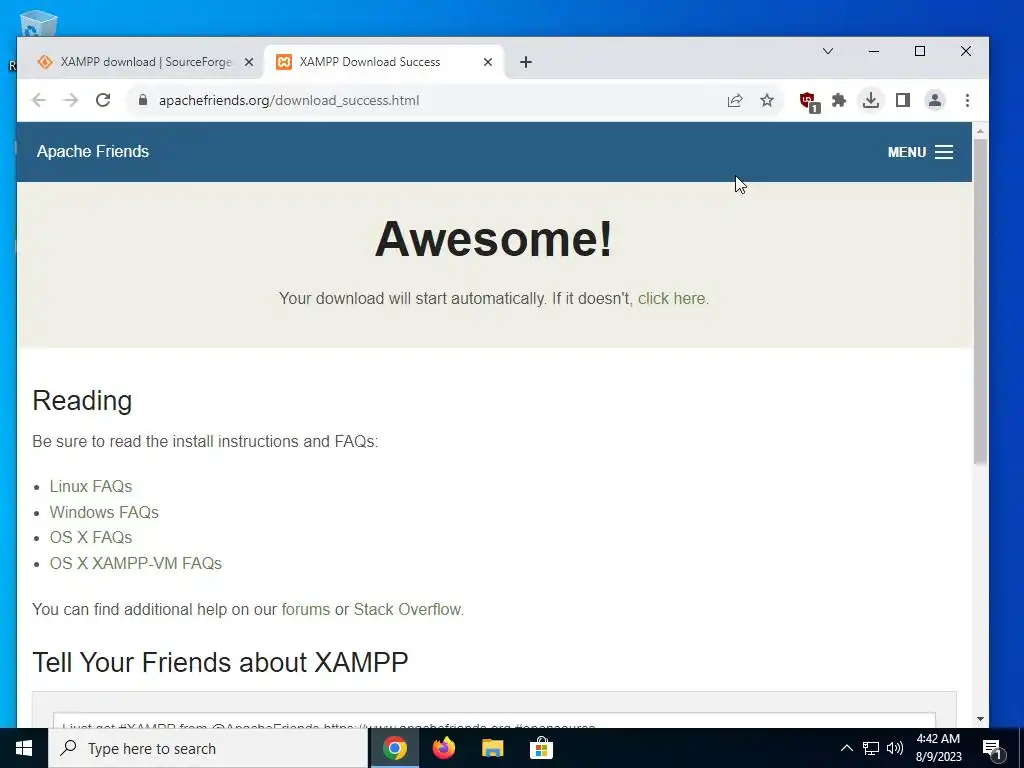Open the taskbar clock and date
The image size is (1024, 768).
pyautogui.click(x=938, y=748)
